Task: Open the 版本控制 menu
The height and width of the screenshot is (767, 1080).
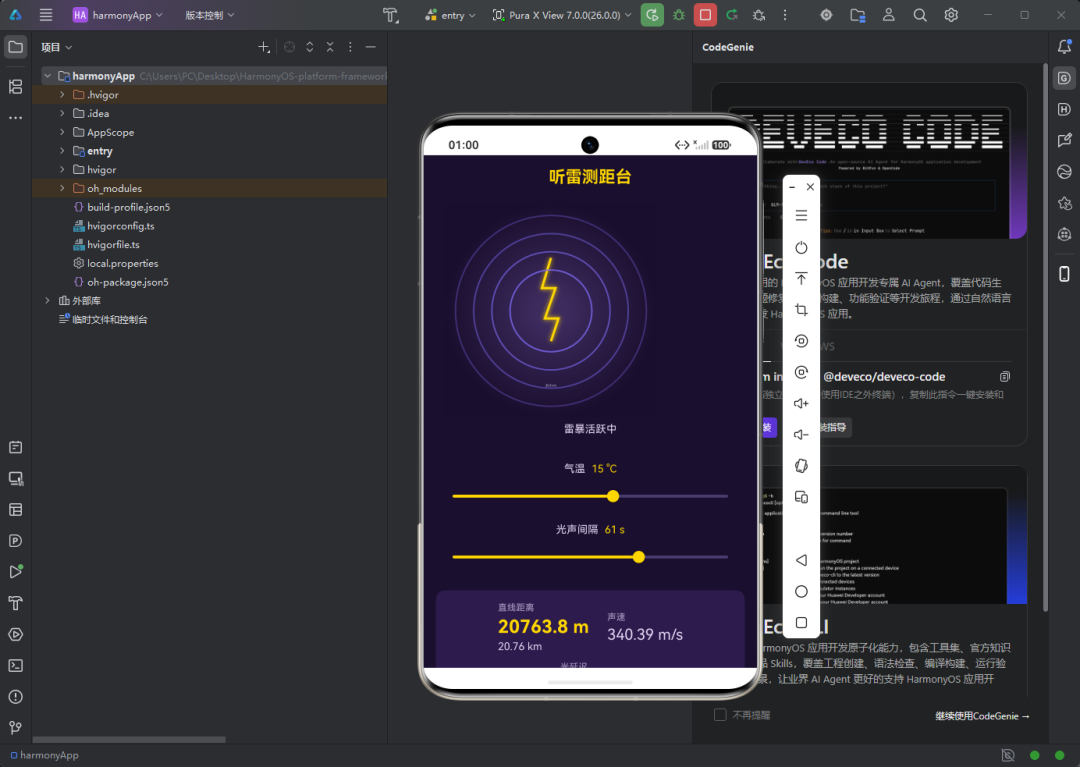Action: coord(209,14)
